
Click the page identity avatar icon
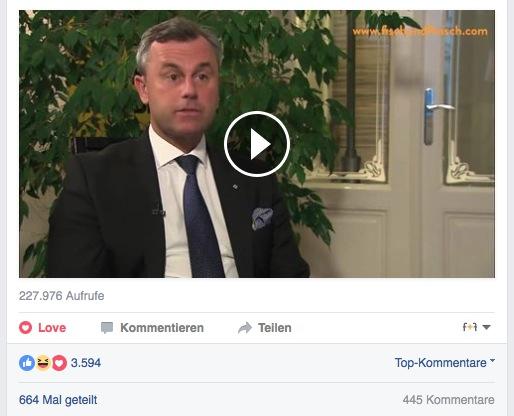[x=470, y=327]
